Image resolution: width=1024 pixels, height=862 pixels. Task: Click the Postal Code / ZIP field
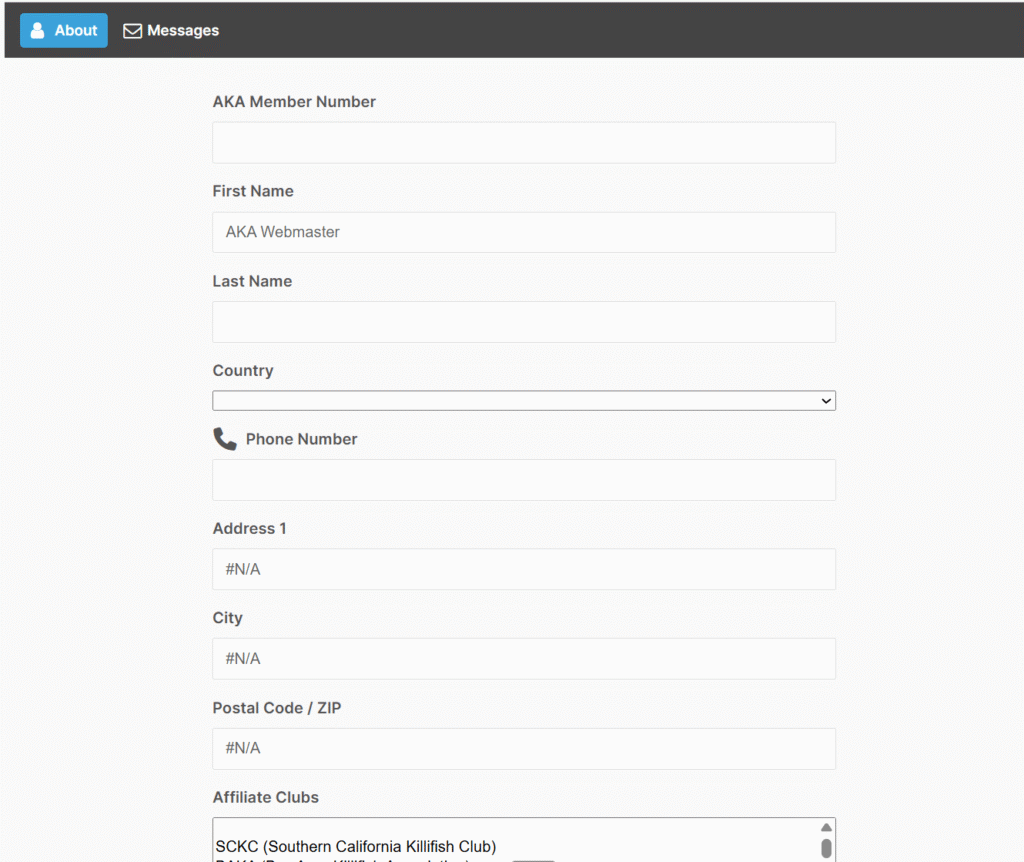(x=523, y=749)
